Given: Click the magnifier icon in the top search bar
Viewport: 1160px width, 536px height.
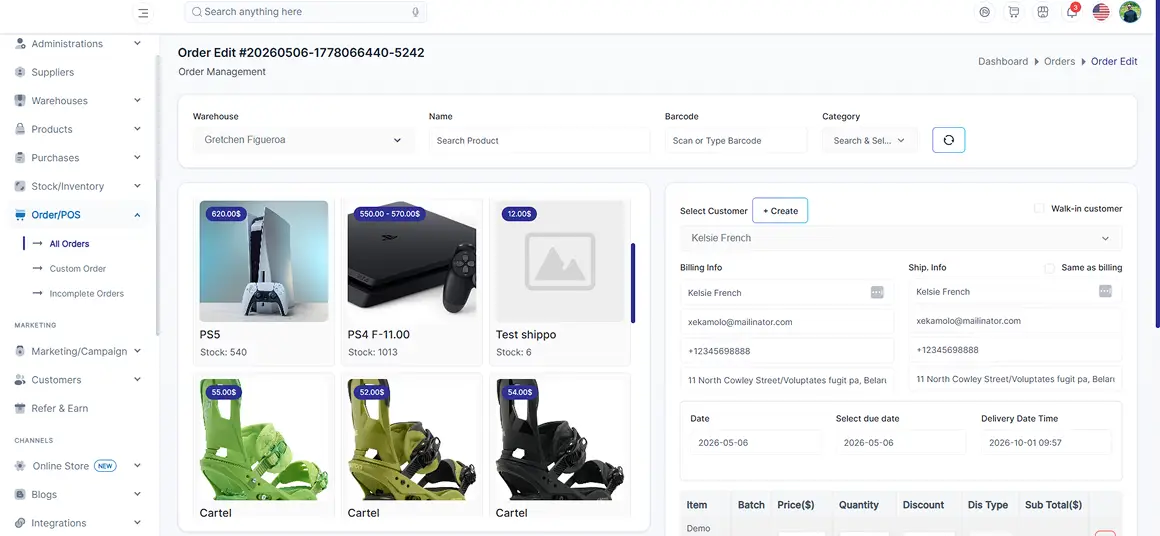Looking at the screenshot, I should [x=197, y=12].
